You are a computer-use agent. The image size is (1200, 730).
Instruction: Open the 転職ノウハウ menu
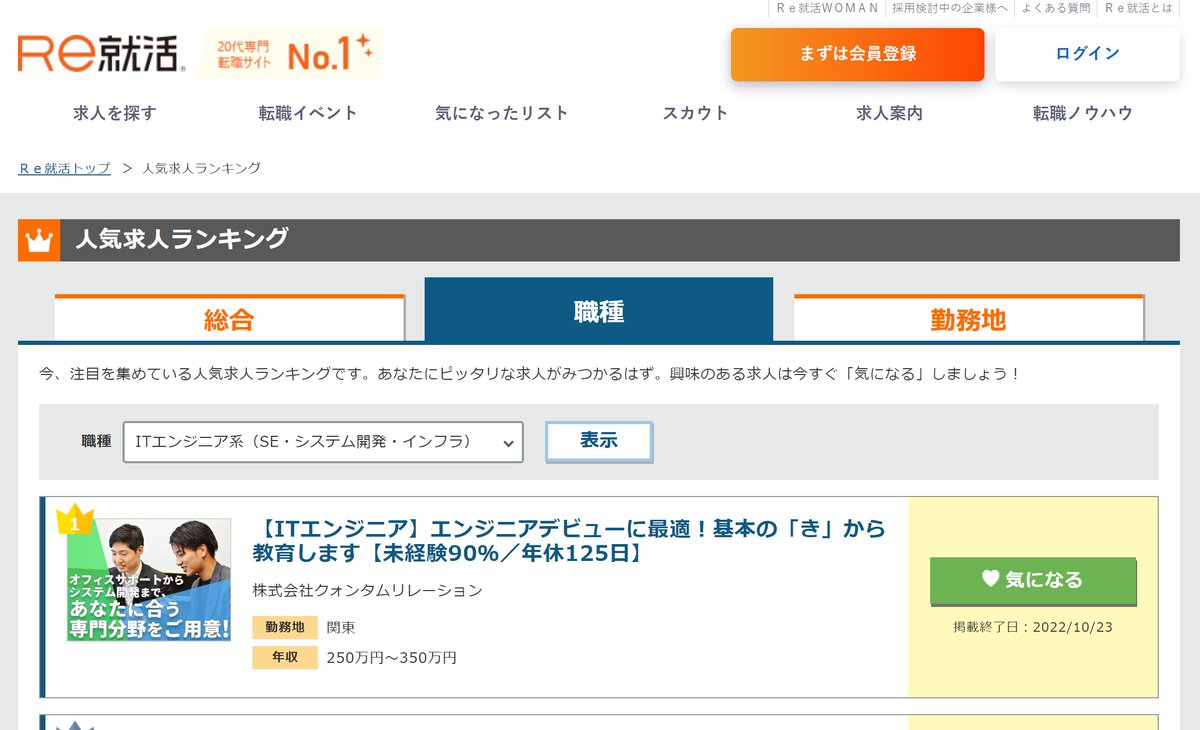[x=1084, y=113]
